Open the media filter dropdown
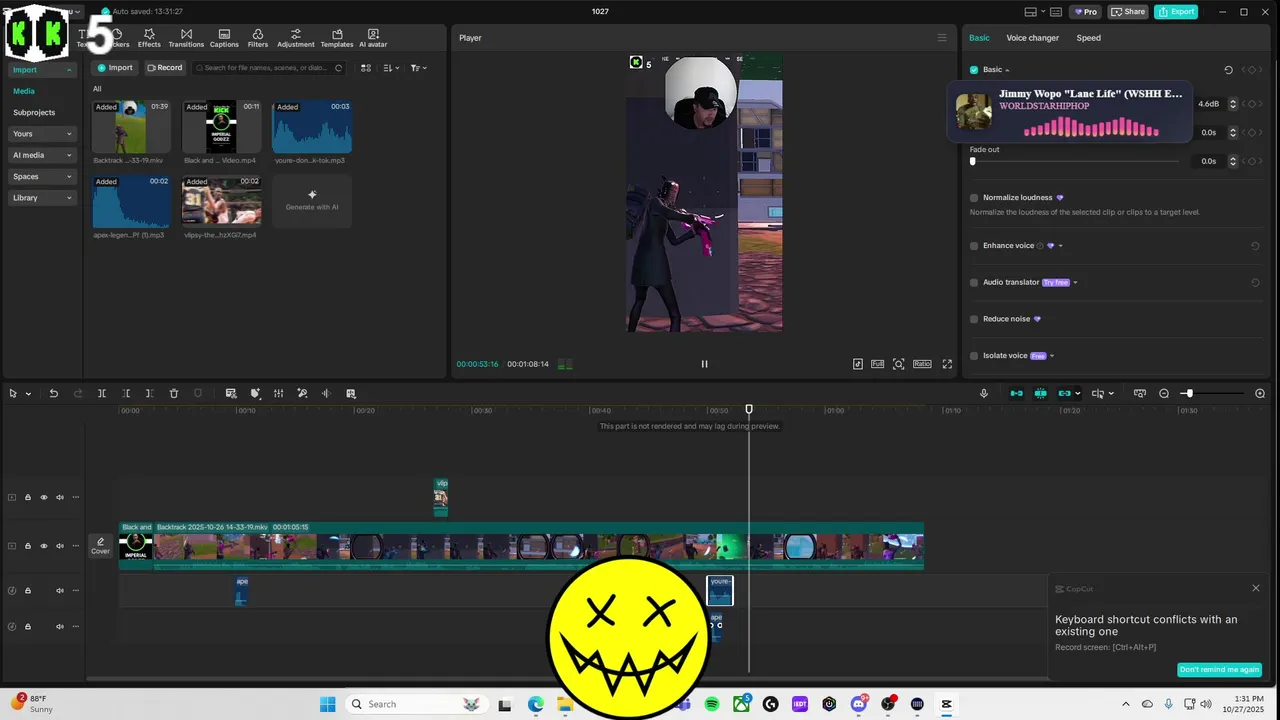This screenshot has width=1280, height=720. click(419, 68)
